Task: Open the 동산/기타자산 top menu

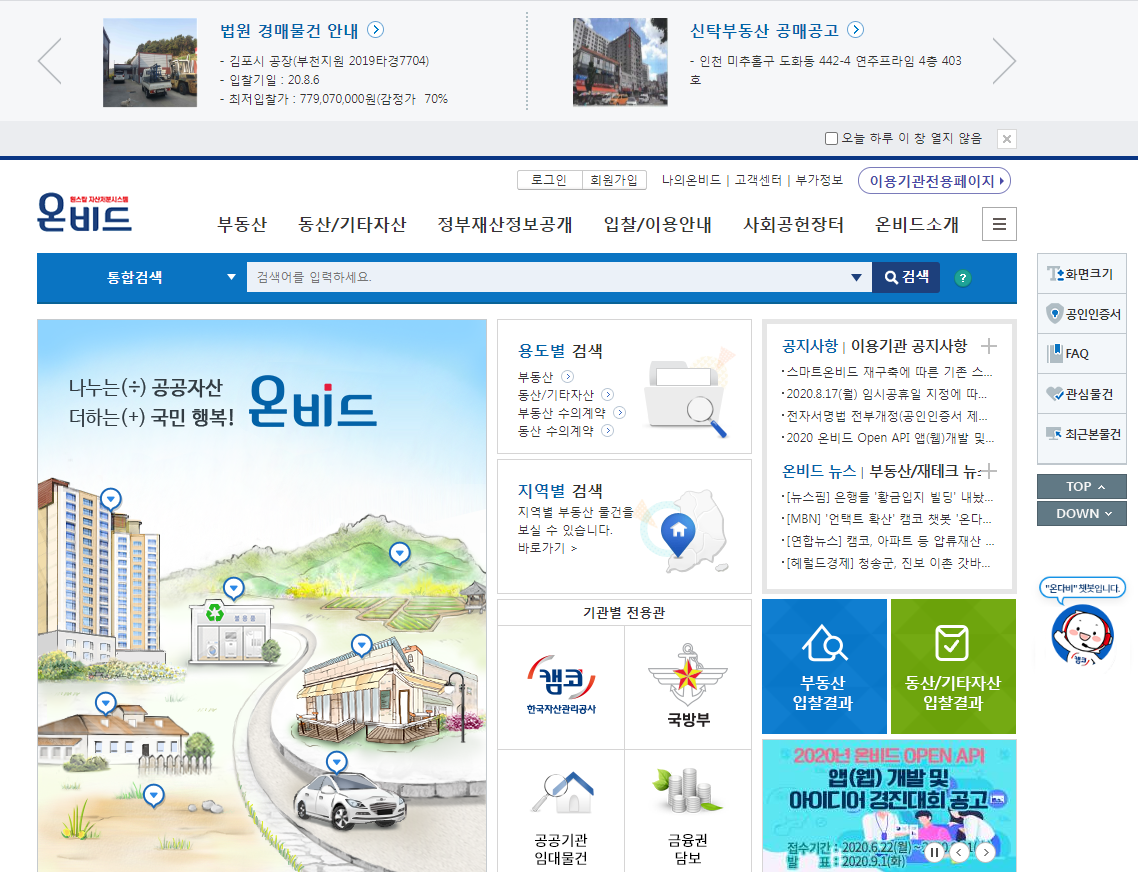Action: pyautogui.click(x=352, y=224)
